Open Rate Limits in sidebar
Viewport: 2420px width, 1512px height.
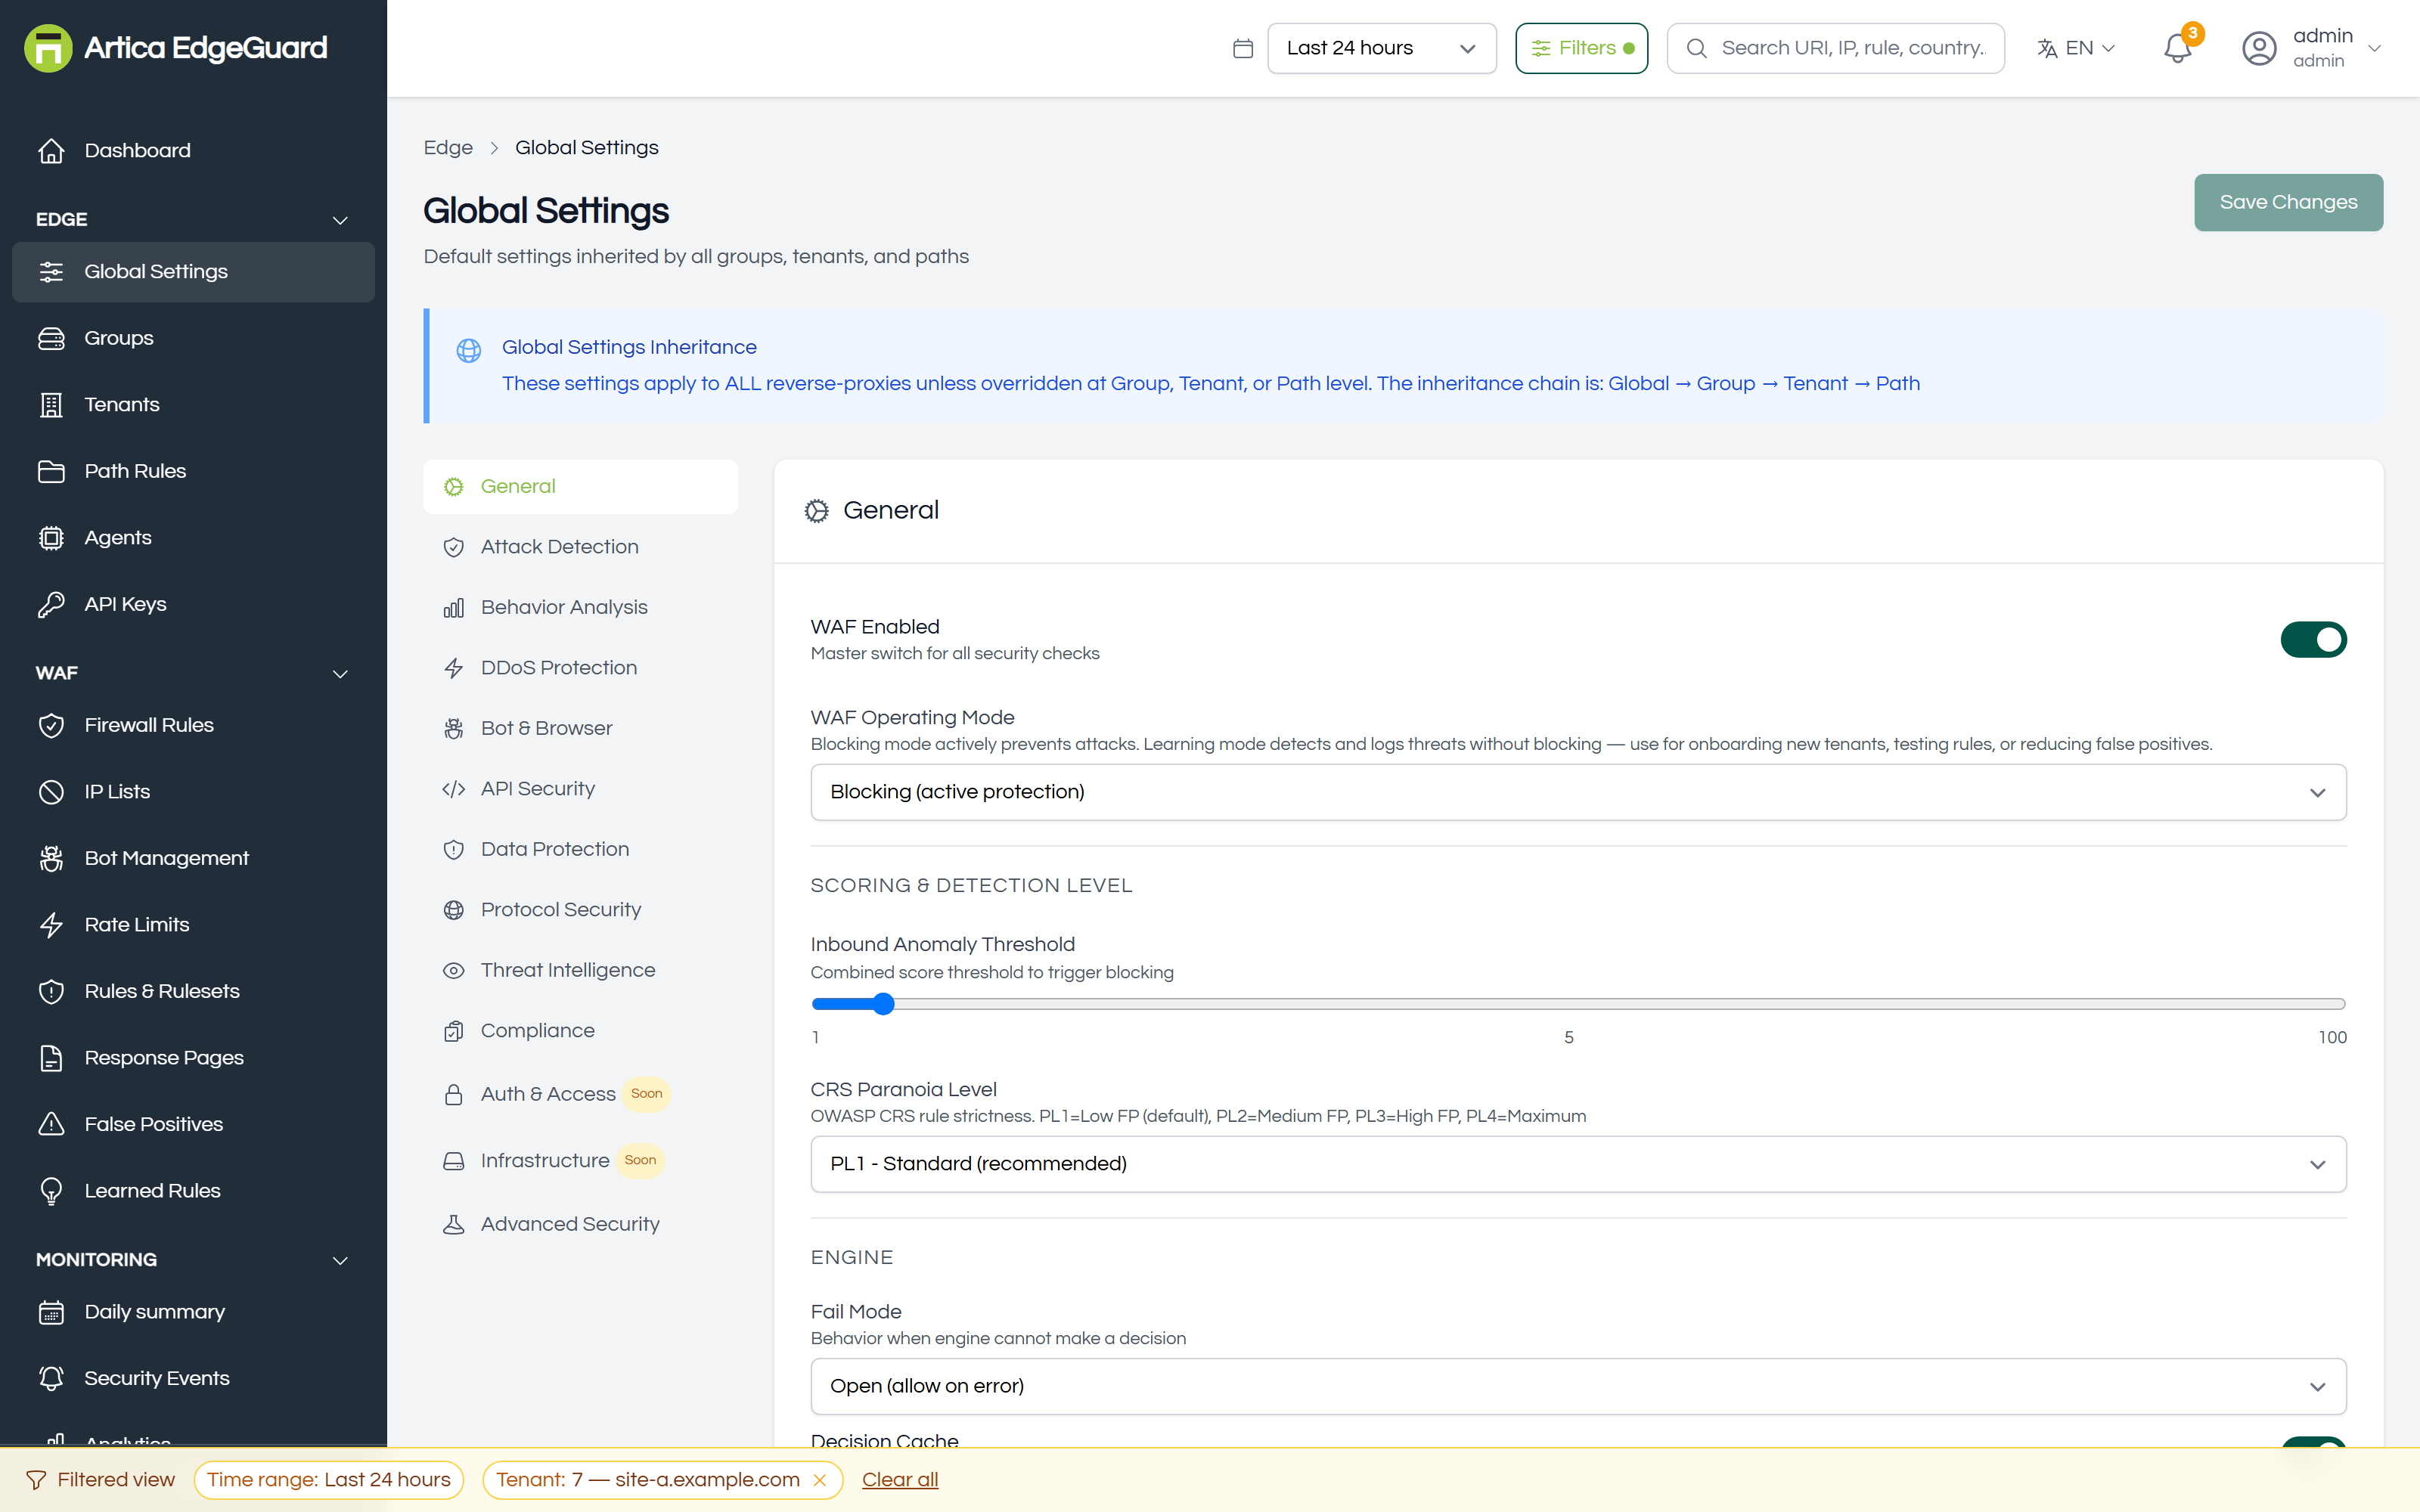193,924
